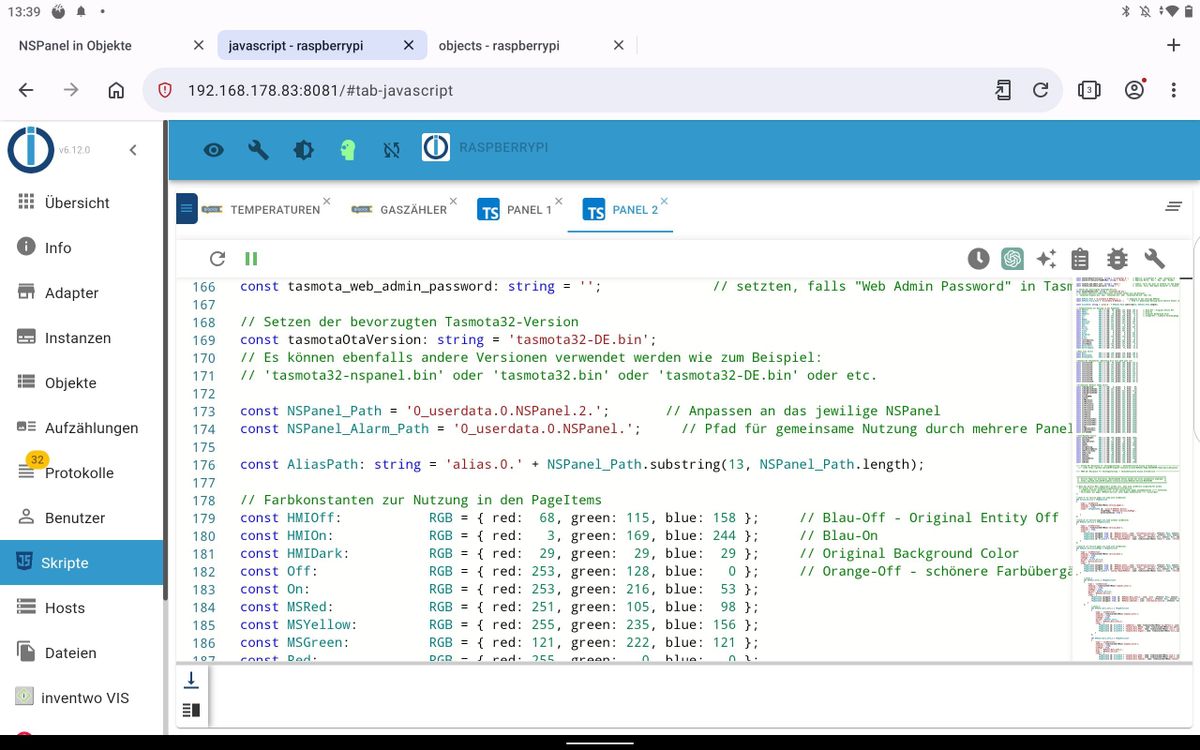Close the PANEL 1 script tab
Image resolution: width=1200 pixels, height=750 pixels.
(x=559, y=201)
